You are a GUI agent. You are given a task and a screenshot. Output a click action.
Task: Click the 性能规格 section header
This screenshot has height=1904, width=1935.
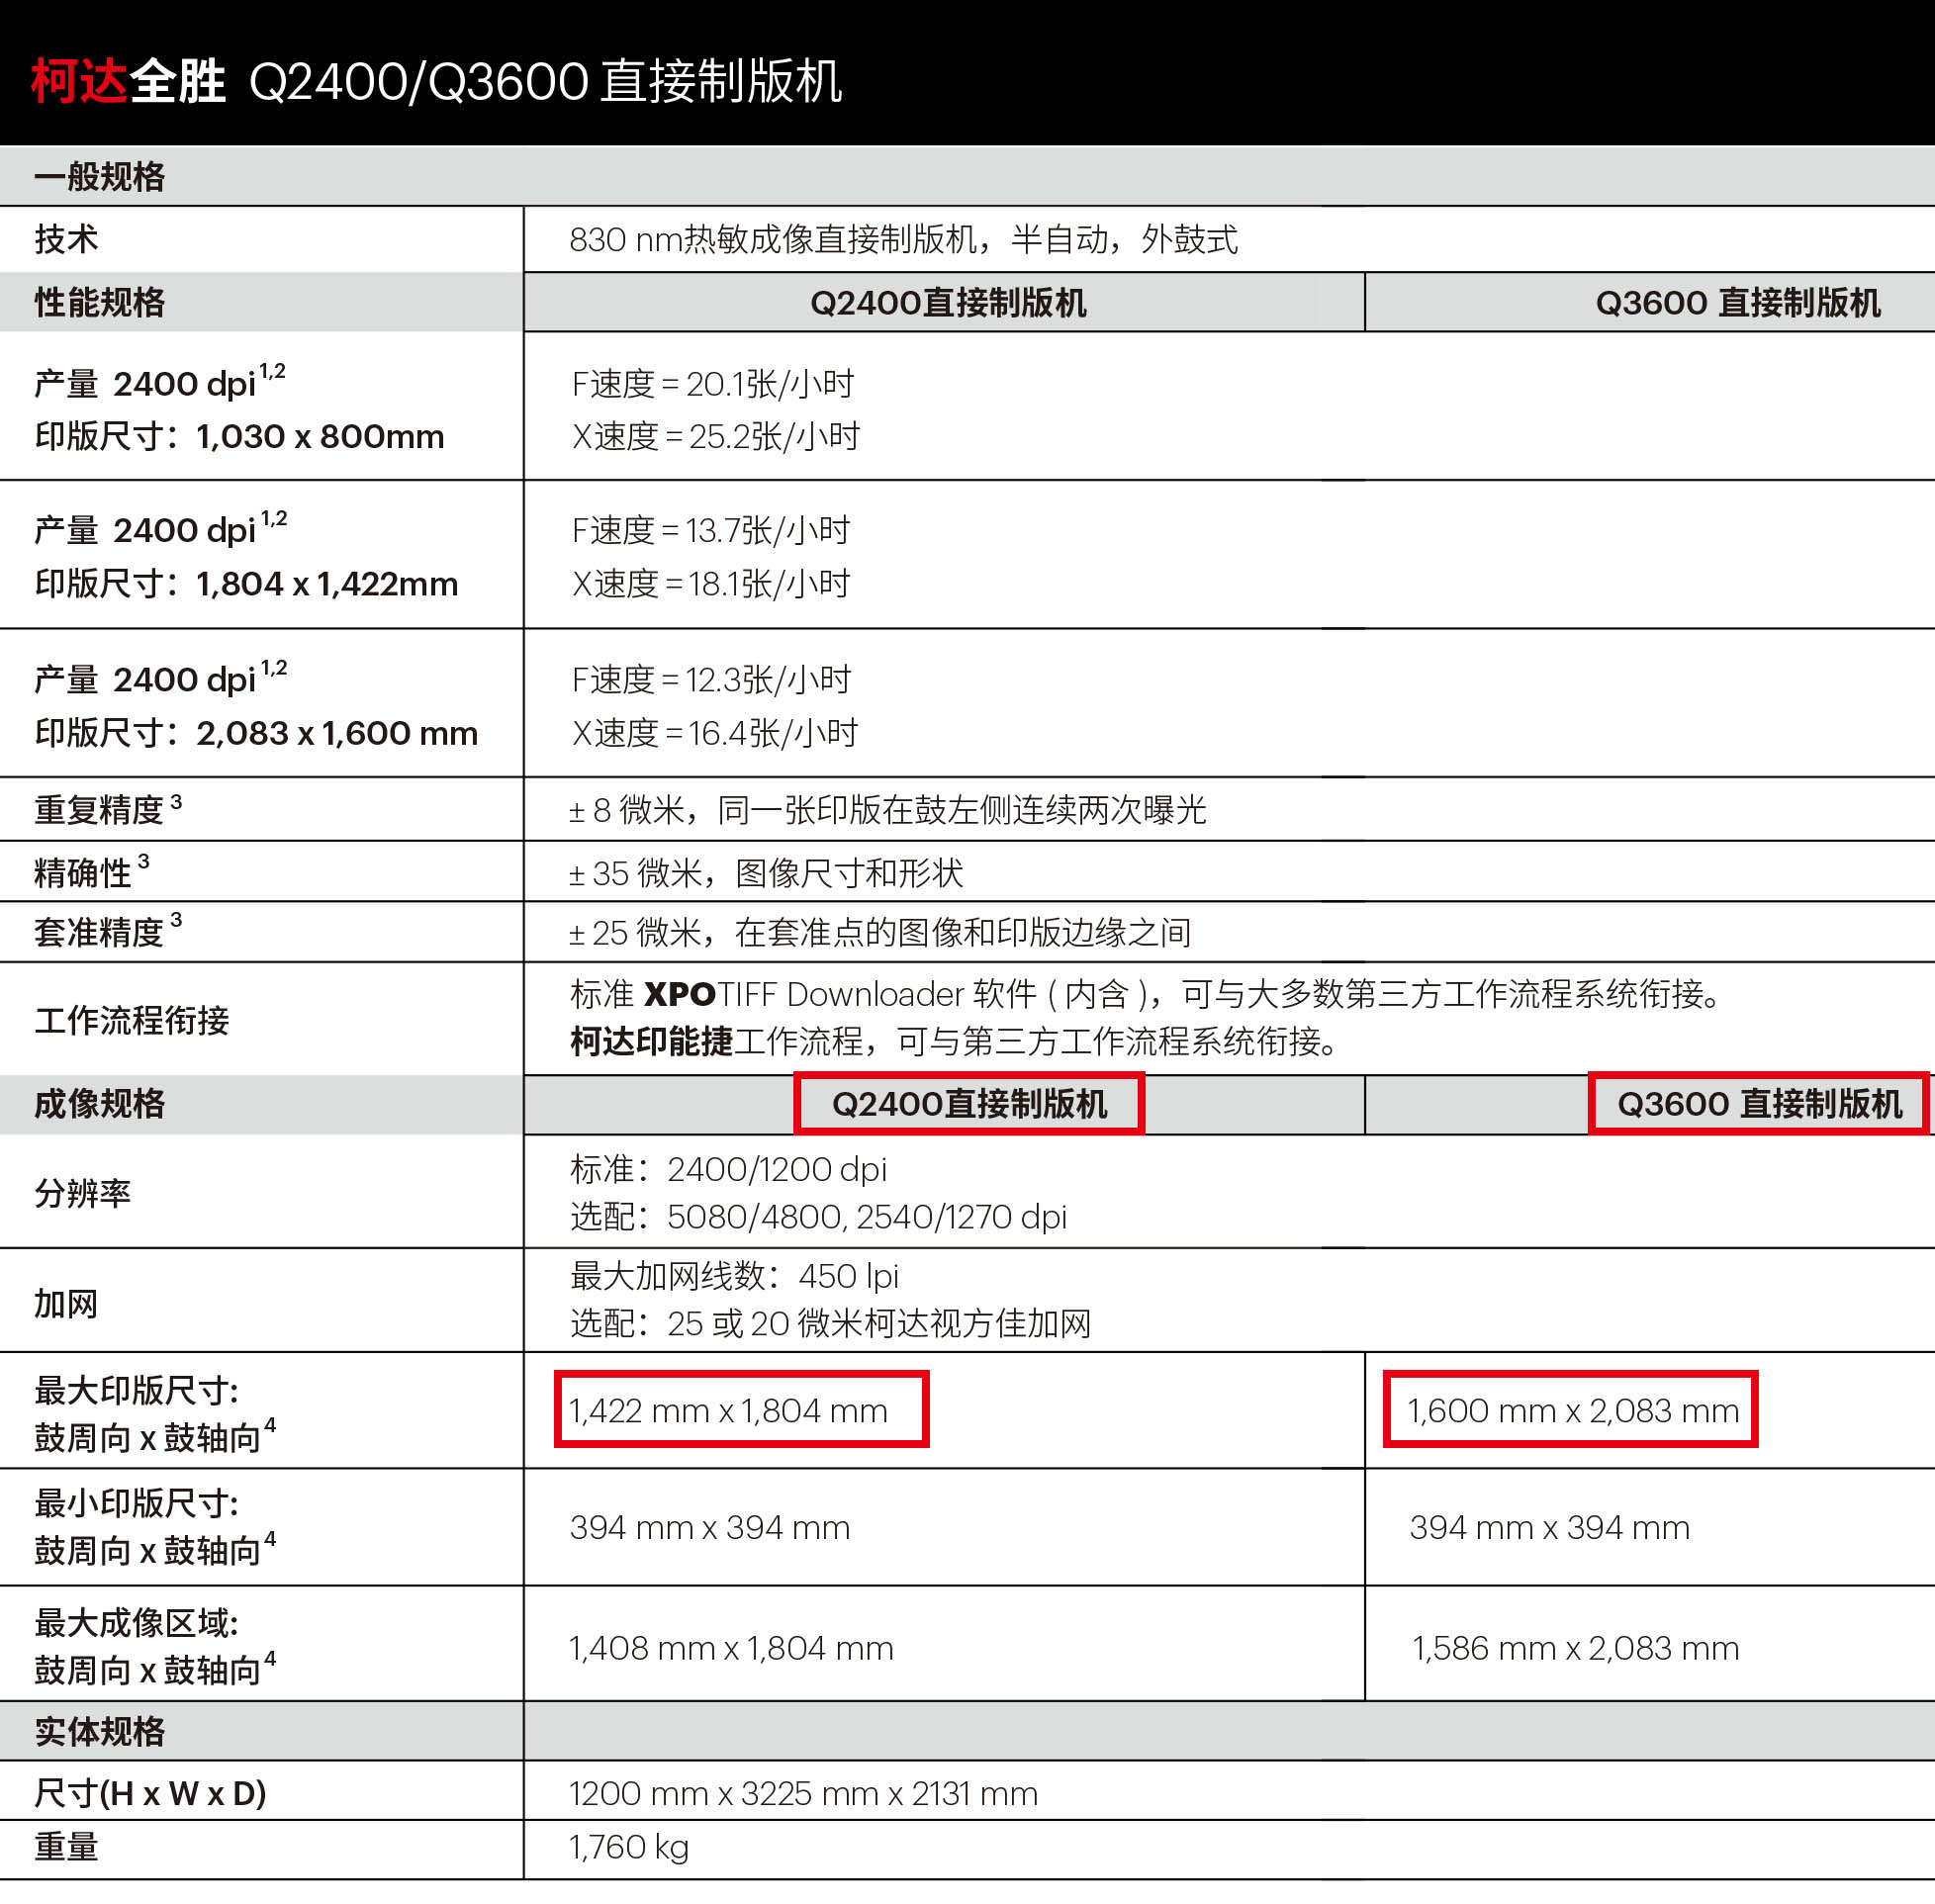click(x=100, y=302)
